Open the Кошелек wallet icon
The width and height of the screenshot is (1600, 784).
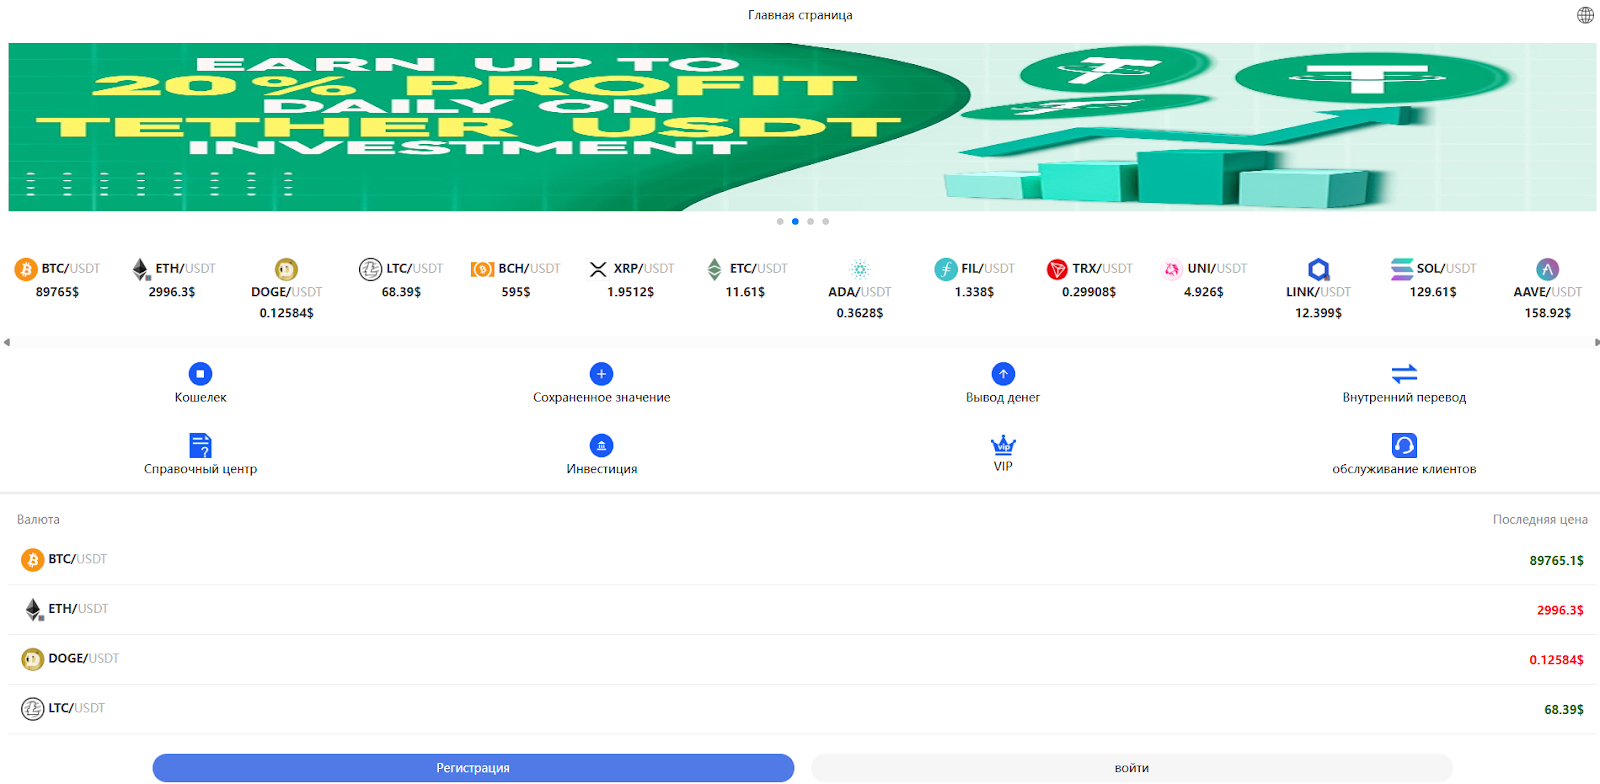coord(200,374)
